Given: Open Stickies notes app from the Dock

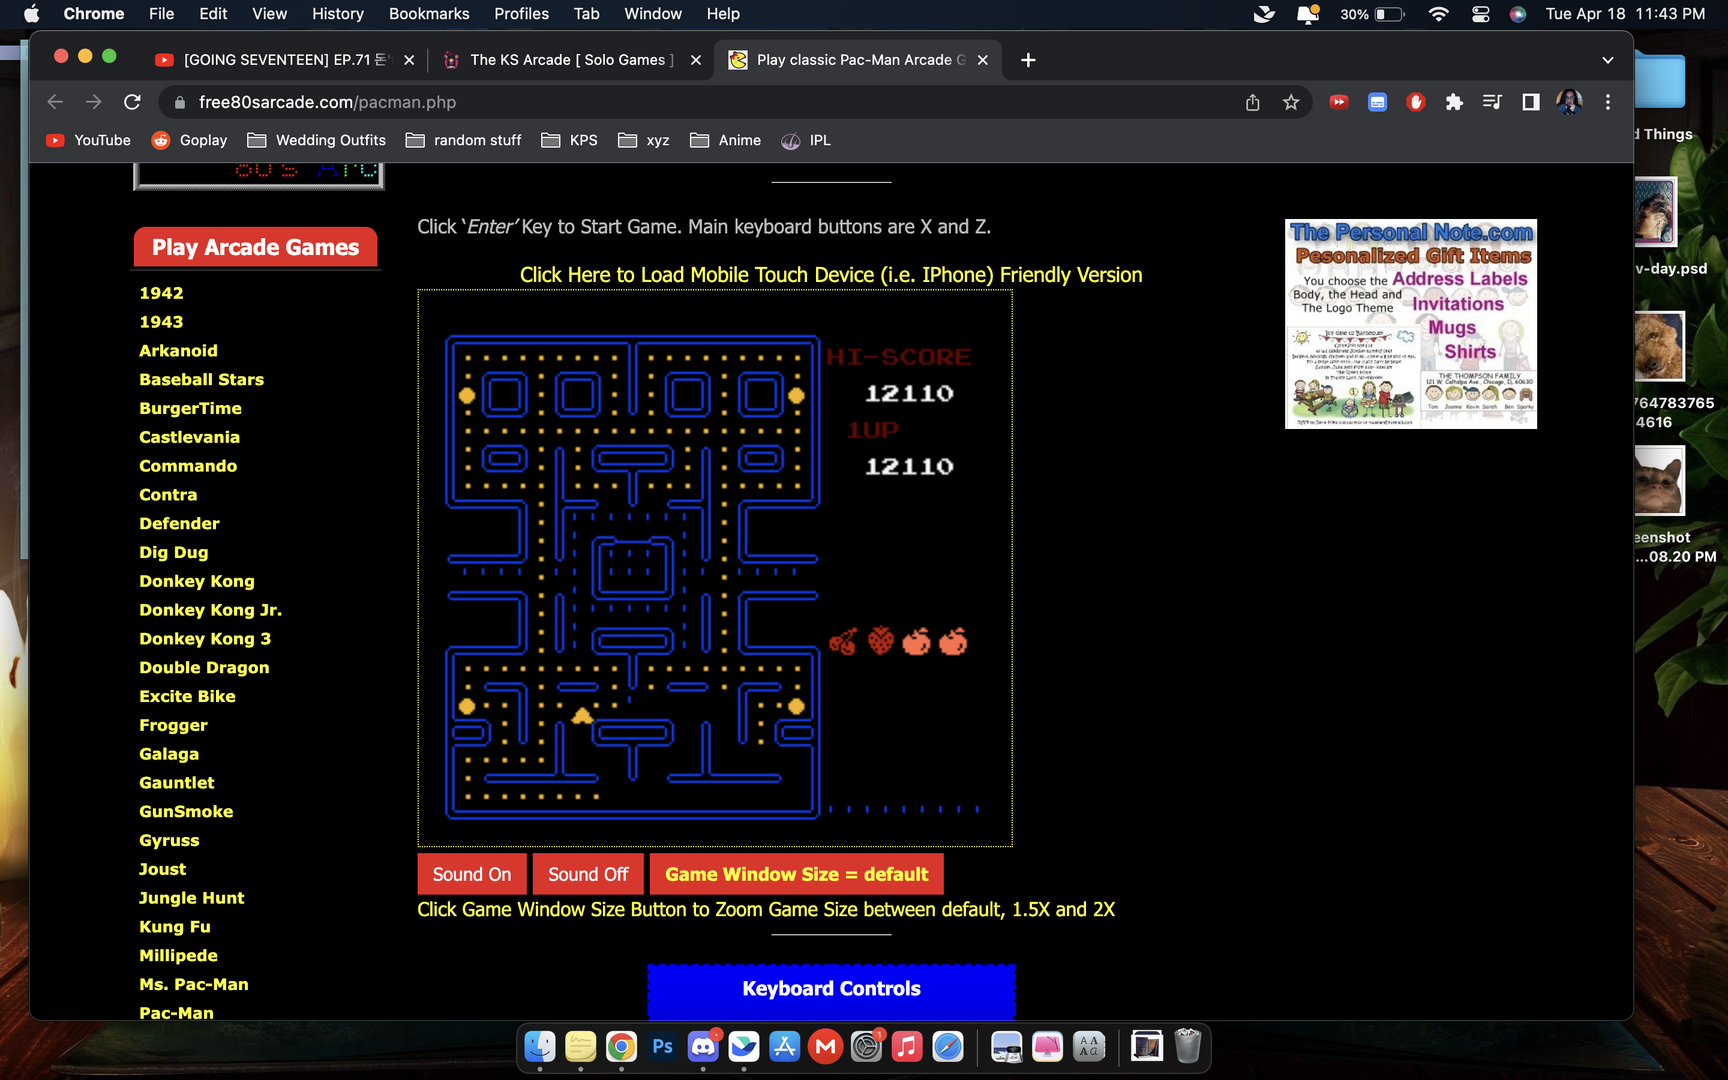Looking at the screenshot, I should (x=580, y=1047).
